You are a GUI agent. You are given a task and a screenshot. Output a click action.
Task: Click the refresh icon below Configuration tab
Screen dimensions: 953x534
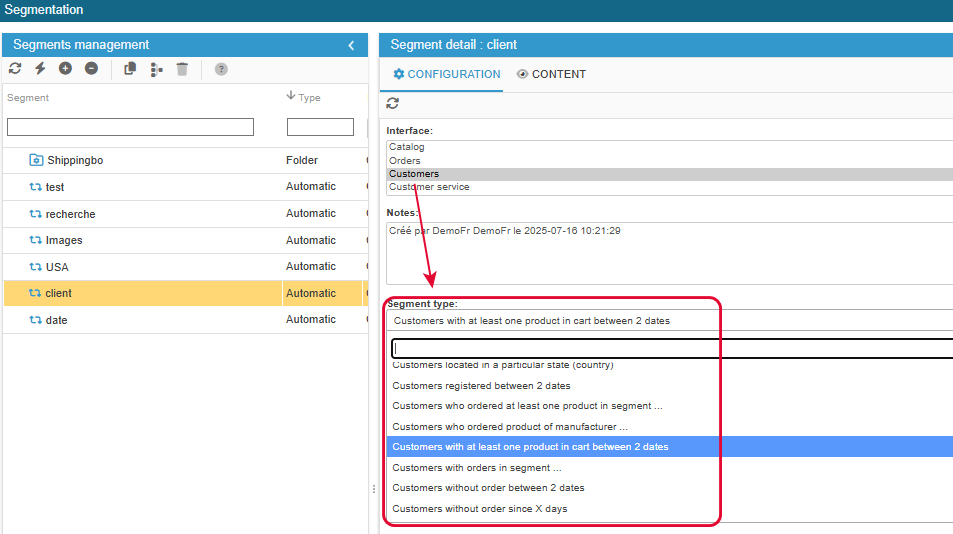[x=393, y=103]
